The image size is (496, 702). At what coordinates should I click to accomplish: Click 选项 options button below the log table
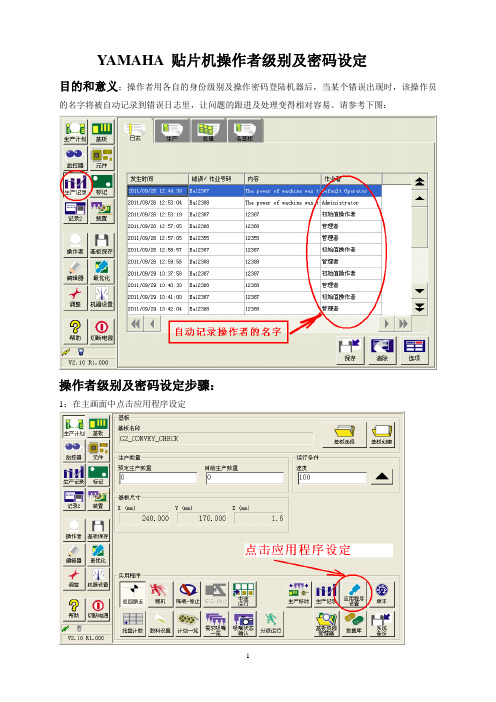415,350
